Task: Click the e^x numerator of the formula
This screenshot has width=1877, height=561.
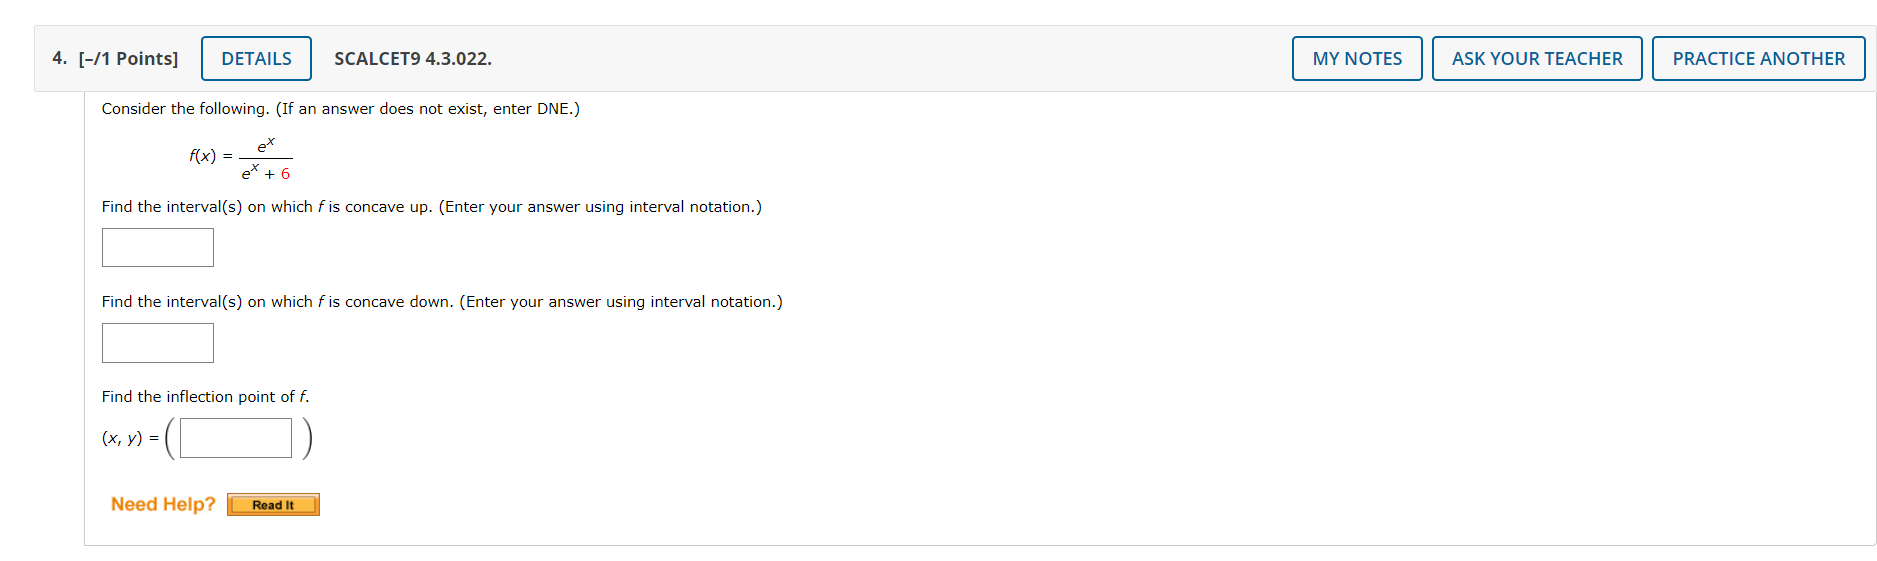Action: coord(266,146)
